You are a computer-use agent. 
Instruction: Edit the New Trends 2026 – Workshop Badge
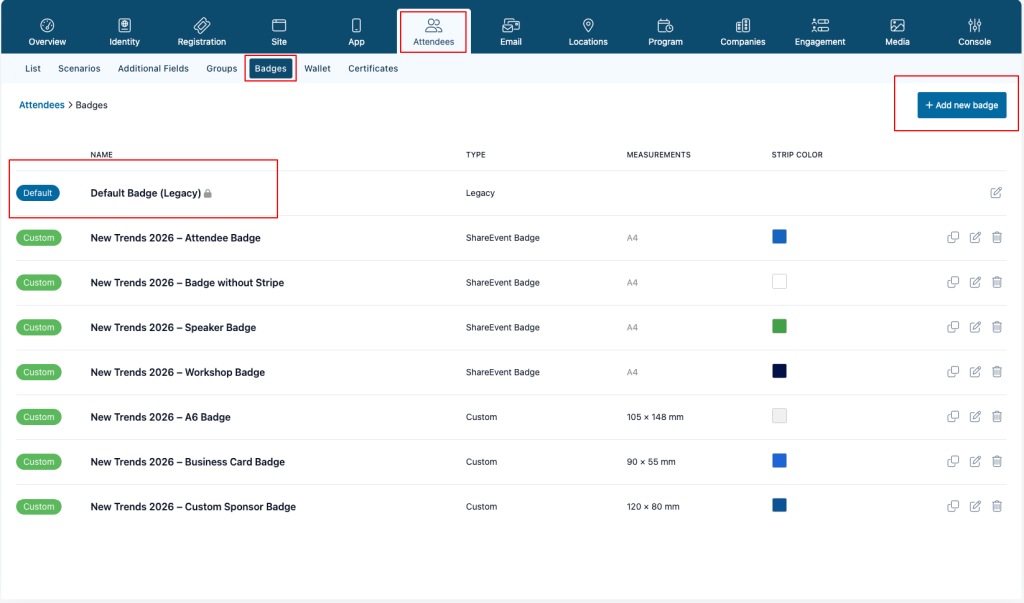pyautogui.click(x=975, y=372)
